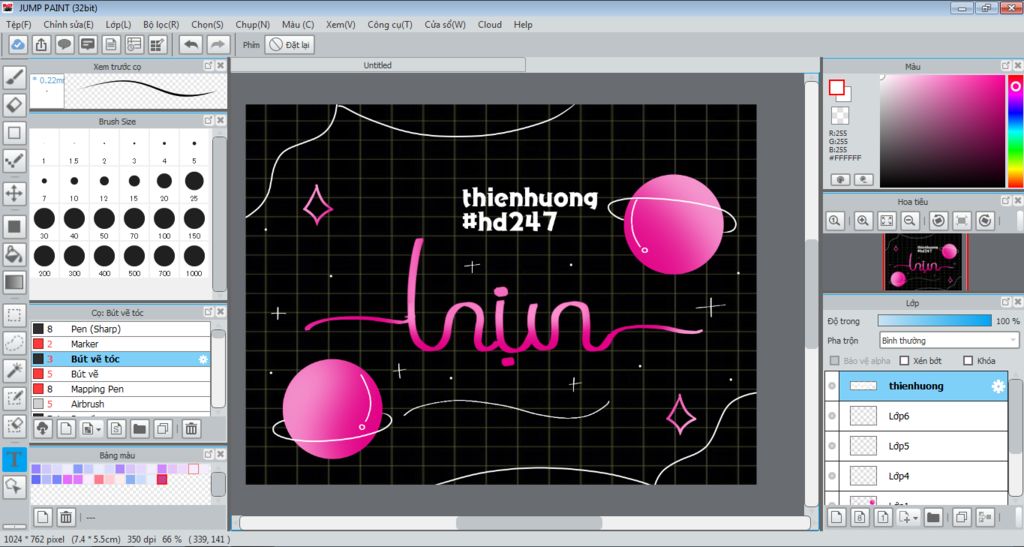The width and height of the screenshot is (1024, 547).
Task: Choose the Move tool
Action: coord(14,193)
